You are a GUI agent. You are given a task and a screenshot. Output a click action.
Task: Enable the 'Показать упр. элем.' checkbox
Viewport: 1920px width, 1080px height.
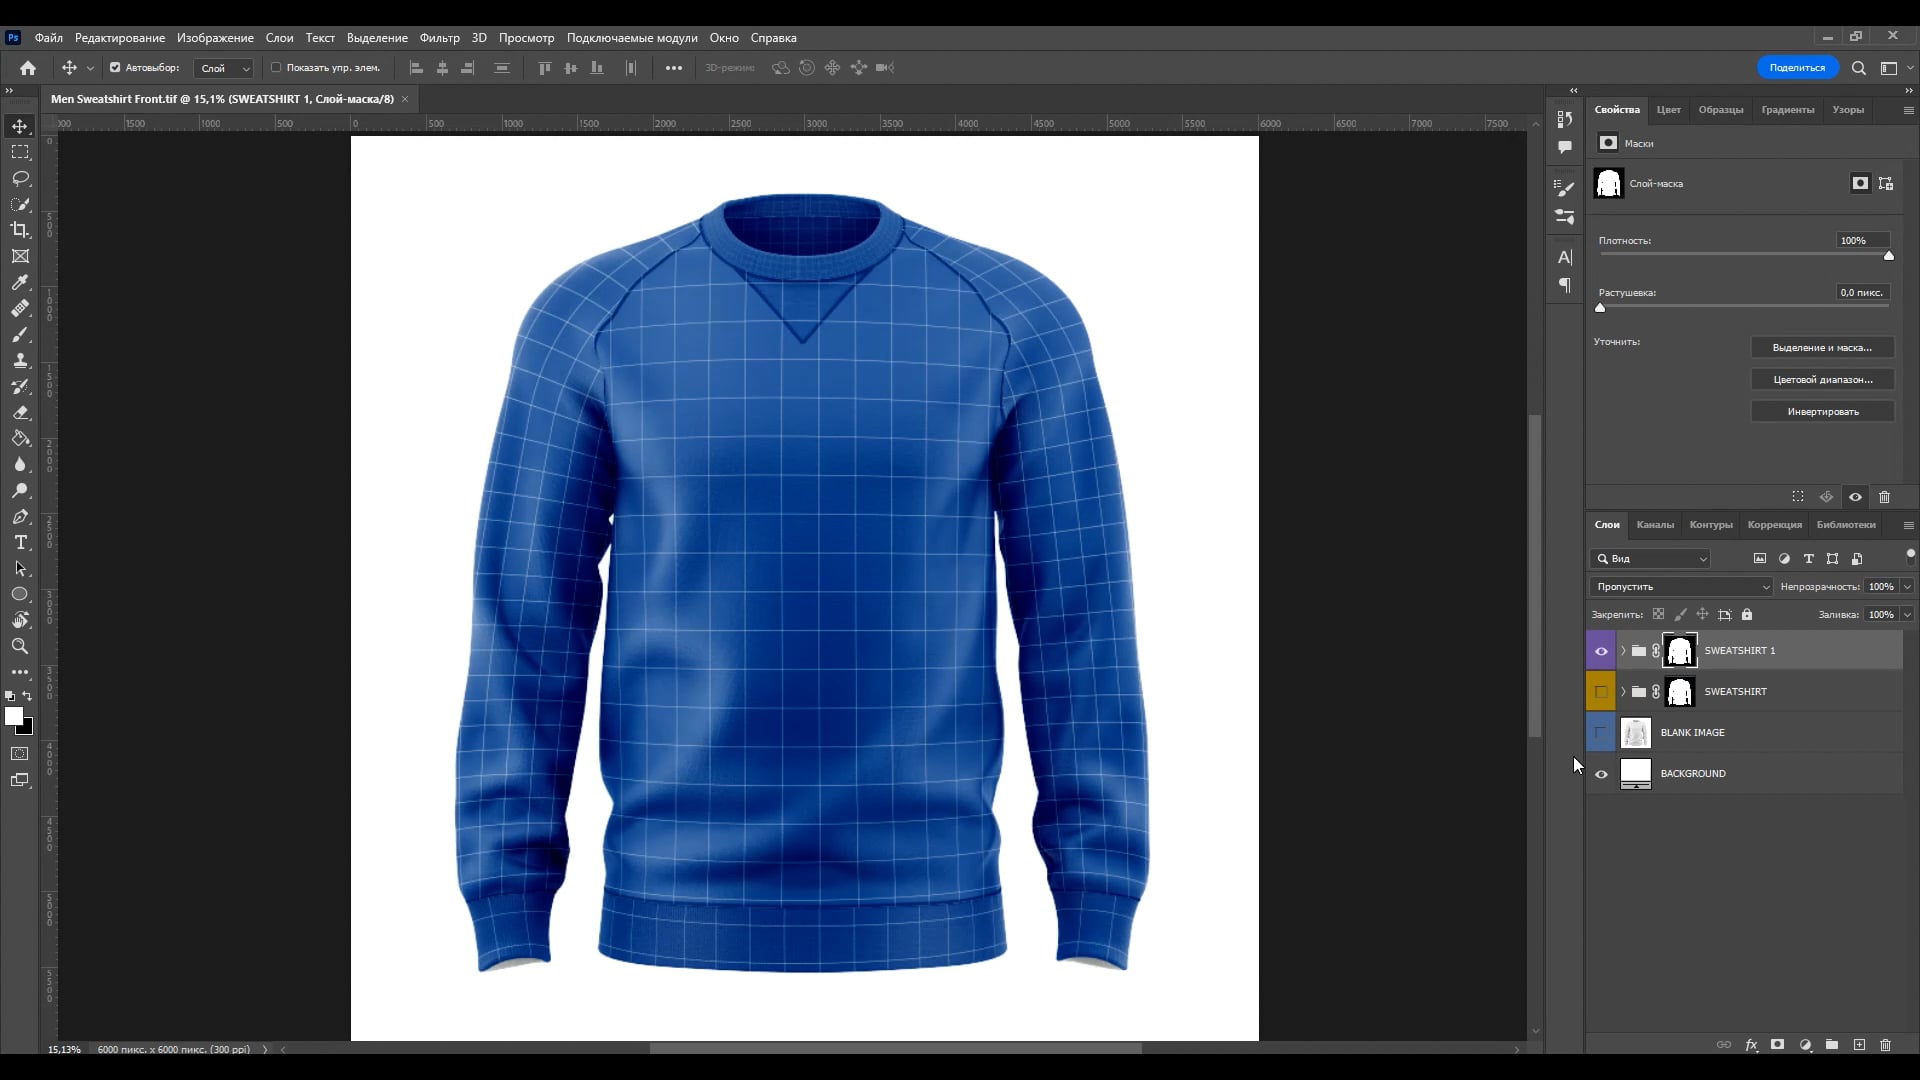[276, 68]
